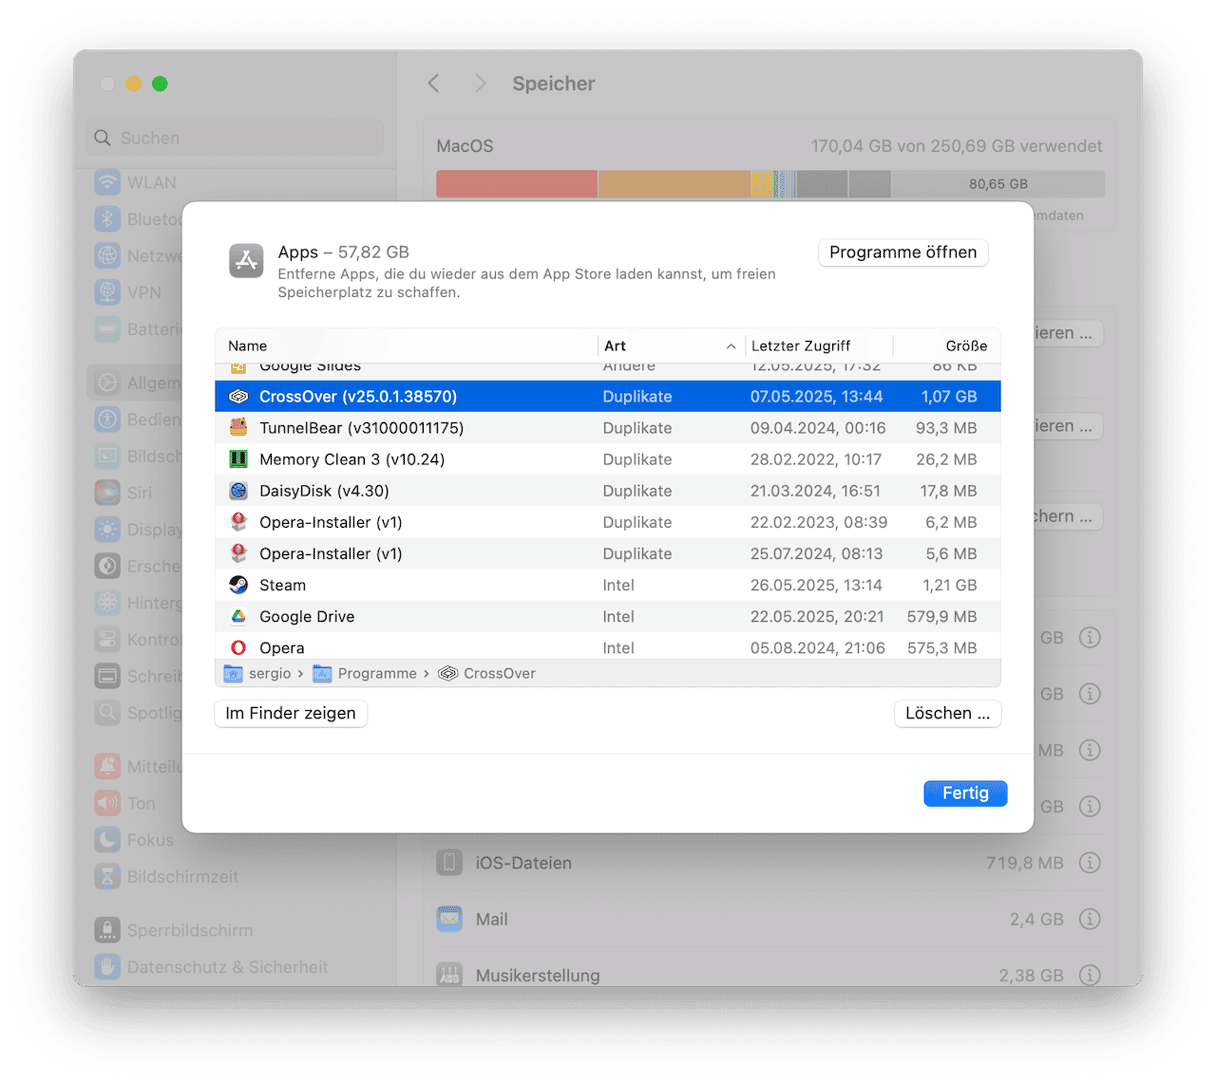This screenshot has width=1216, height=1083.
Task: Click the Google Drive app icon
Action: tap(238, 617)
